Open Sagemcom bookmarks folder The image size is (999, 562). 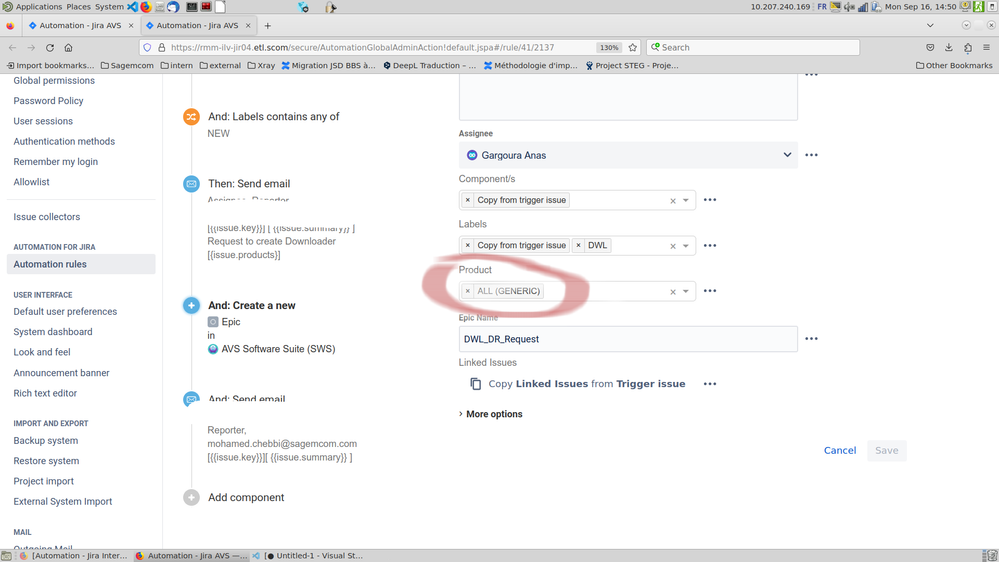click(127, 66)
